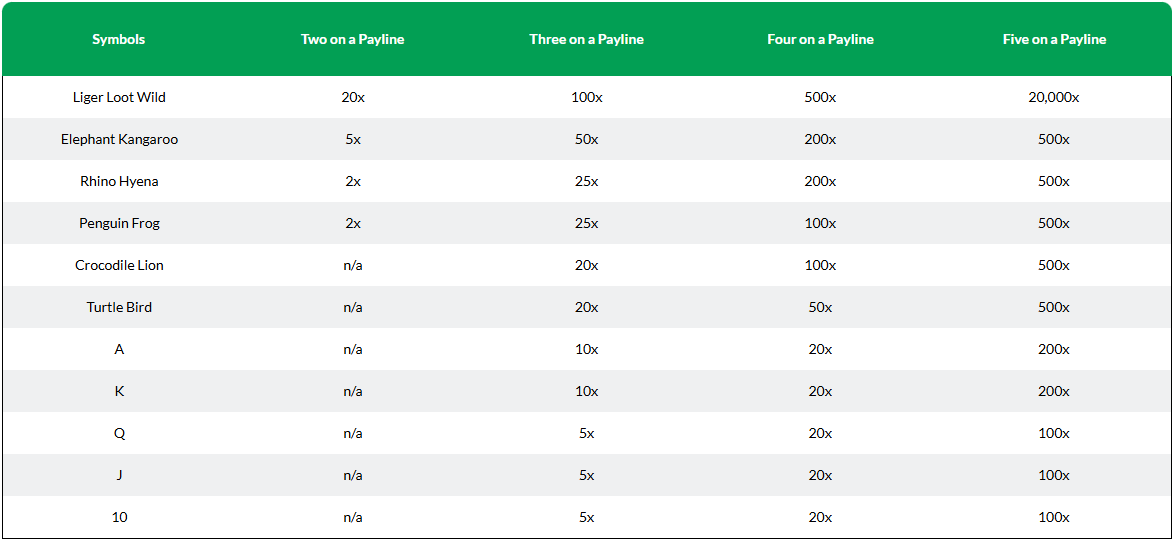The width and height of the screenshot is (1175, 542).
Task: Select the Four on a Payline header
Action: [820, 40]
